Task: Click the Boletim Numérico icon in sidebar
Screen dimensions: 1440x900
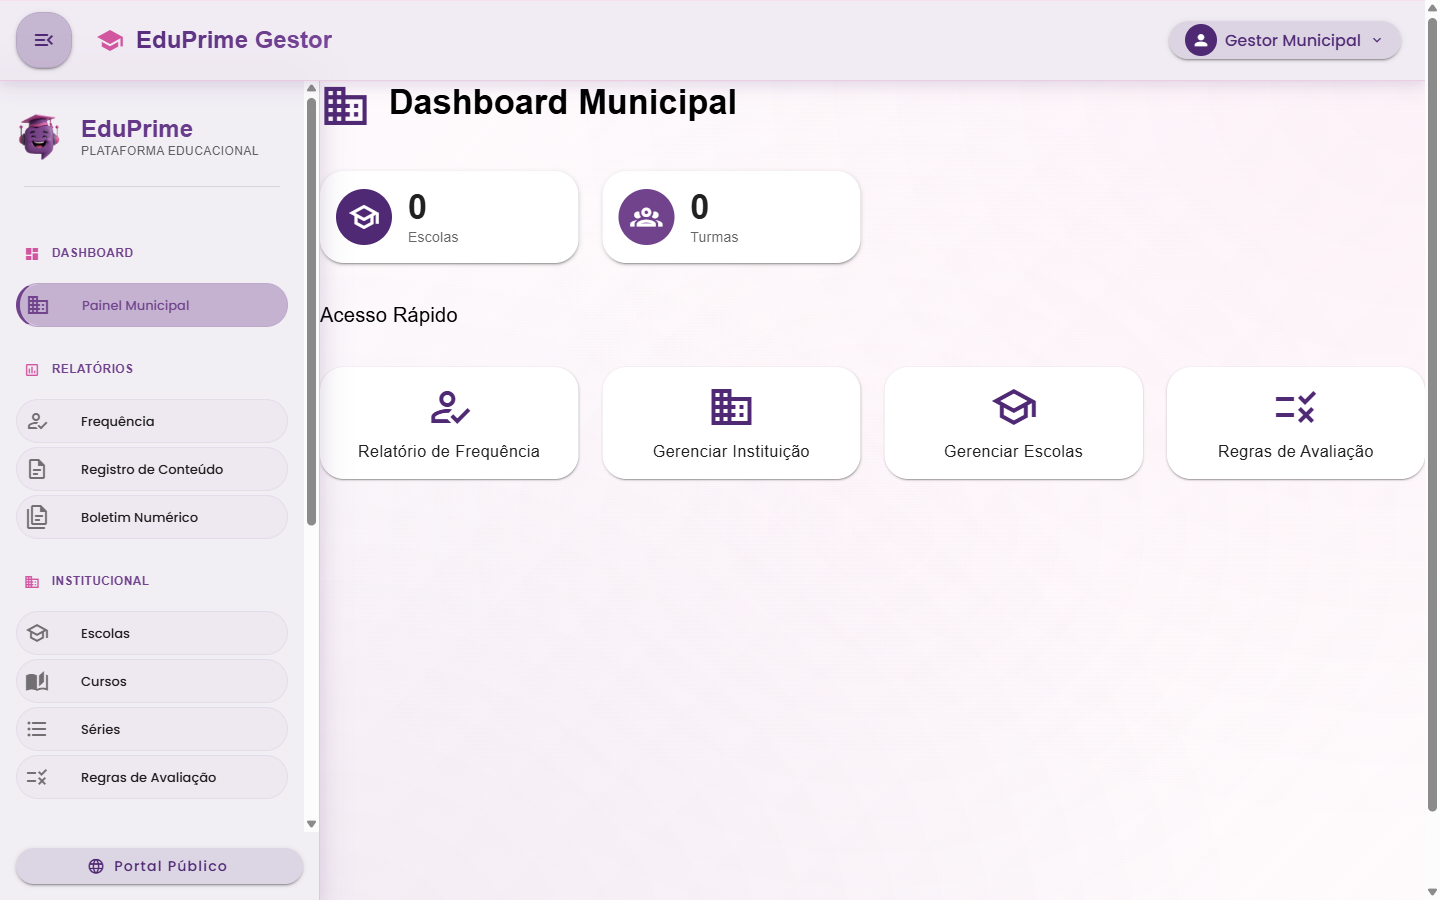Action: [x=37, y=517]
